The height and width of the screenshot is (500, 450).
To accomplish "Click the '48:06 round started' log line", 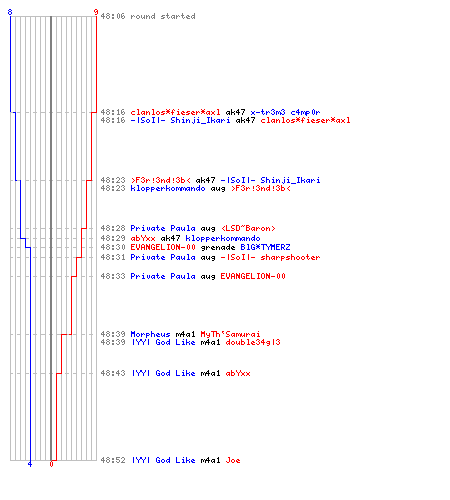I will pos(148,16).
